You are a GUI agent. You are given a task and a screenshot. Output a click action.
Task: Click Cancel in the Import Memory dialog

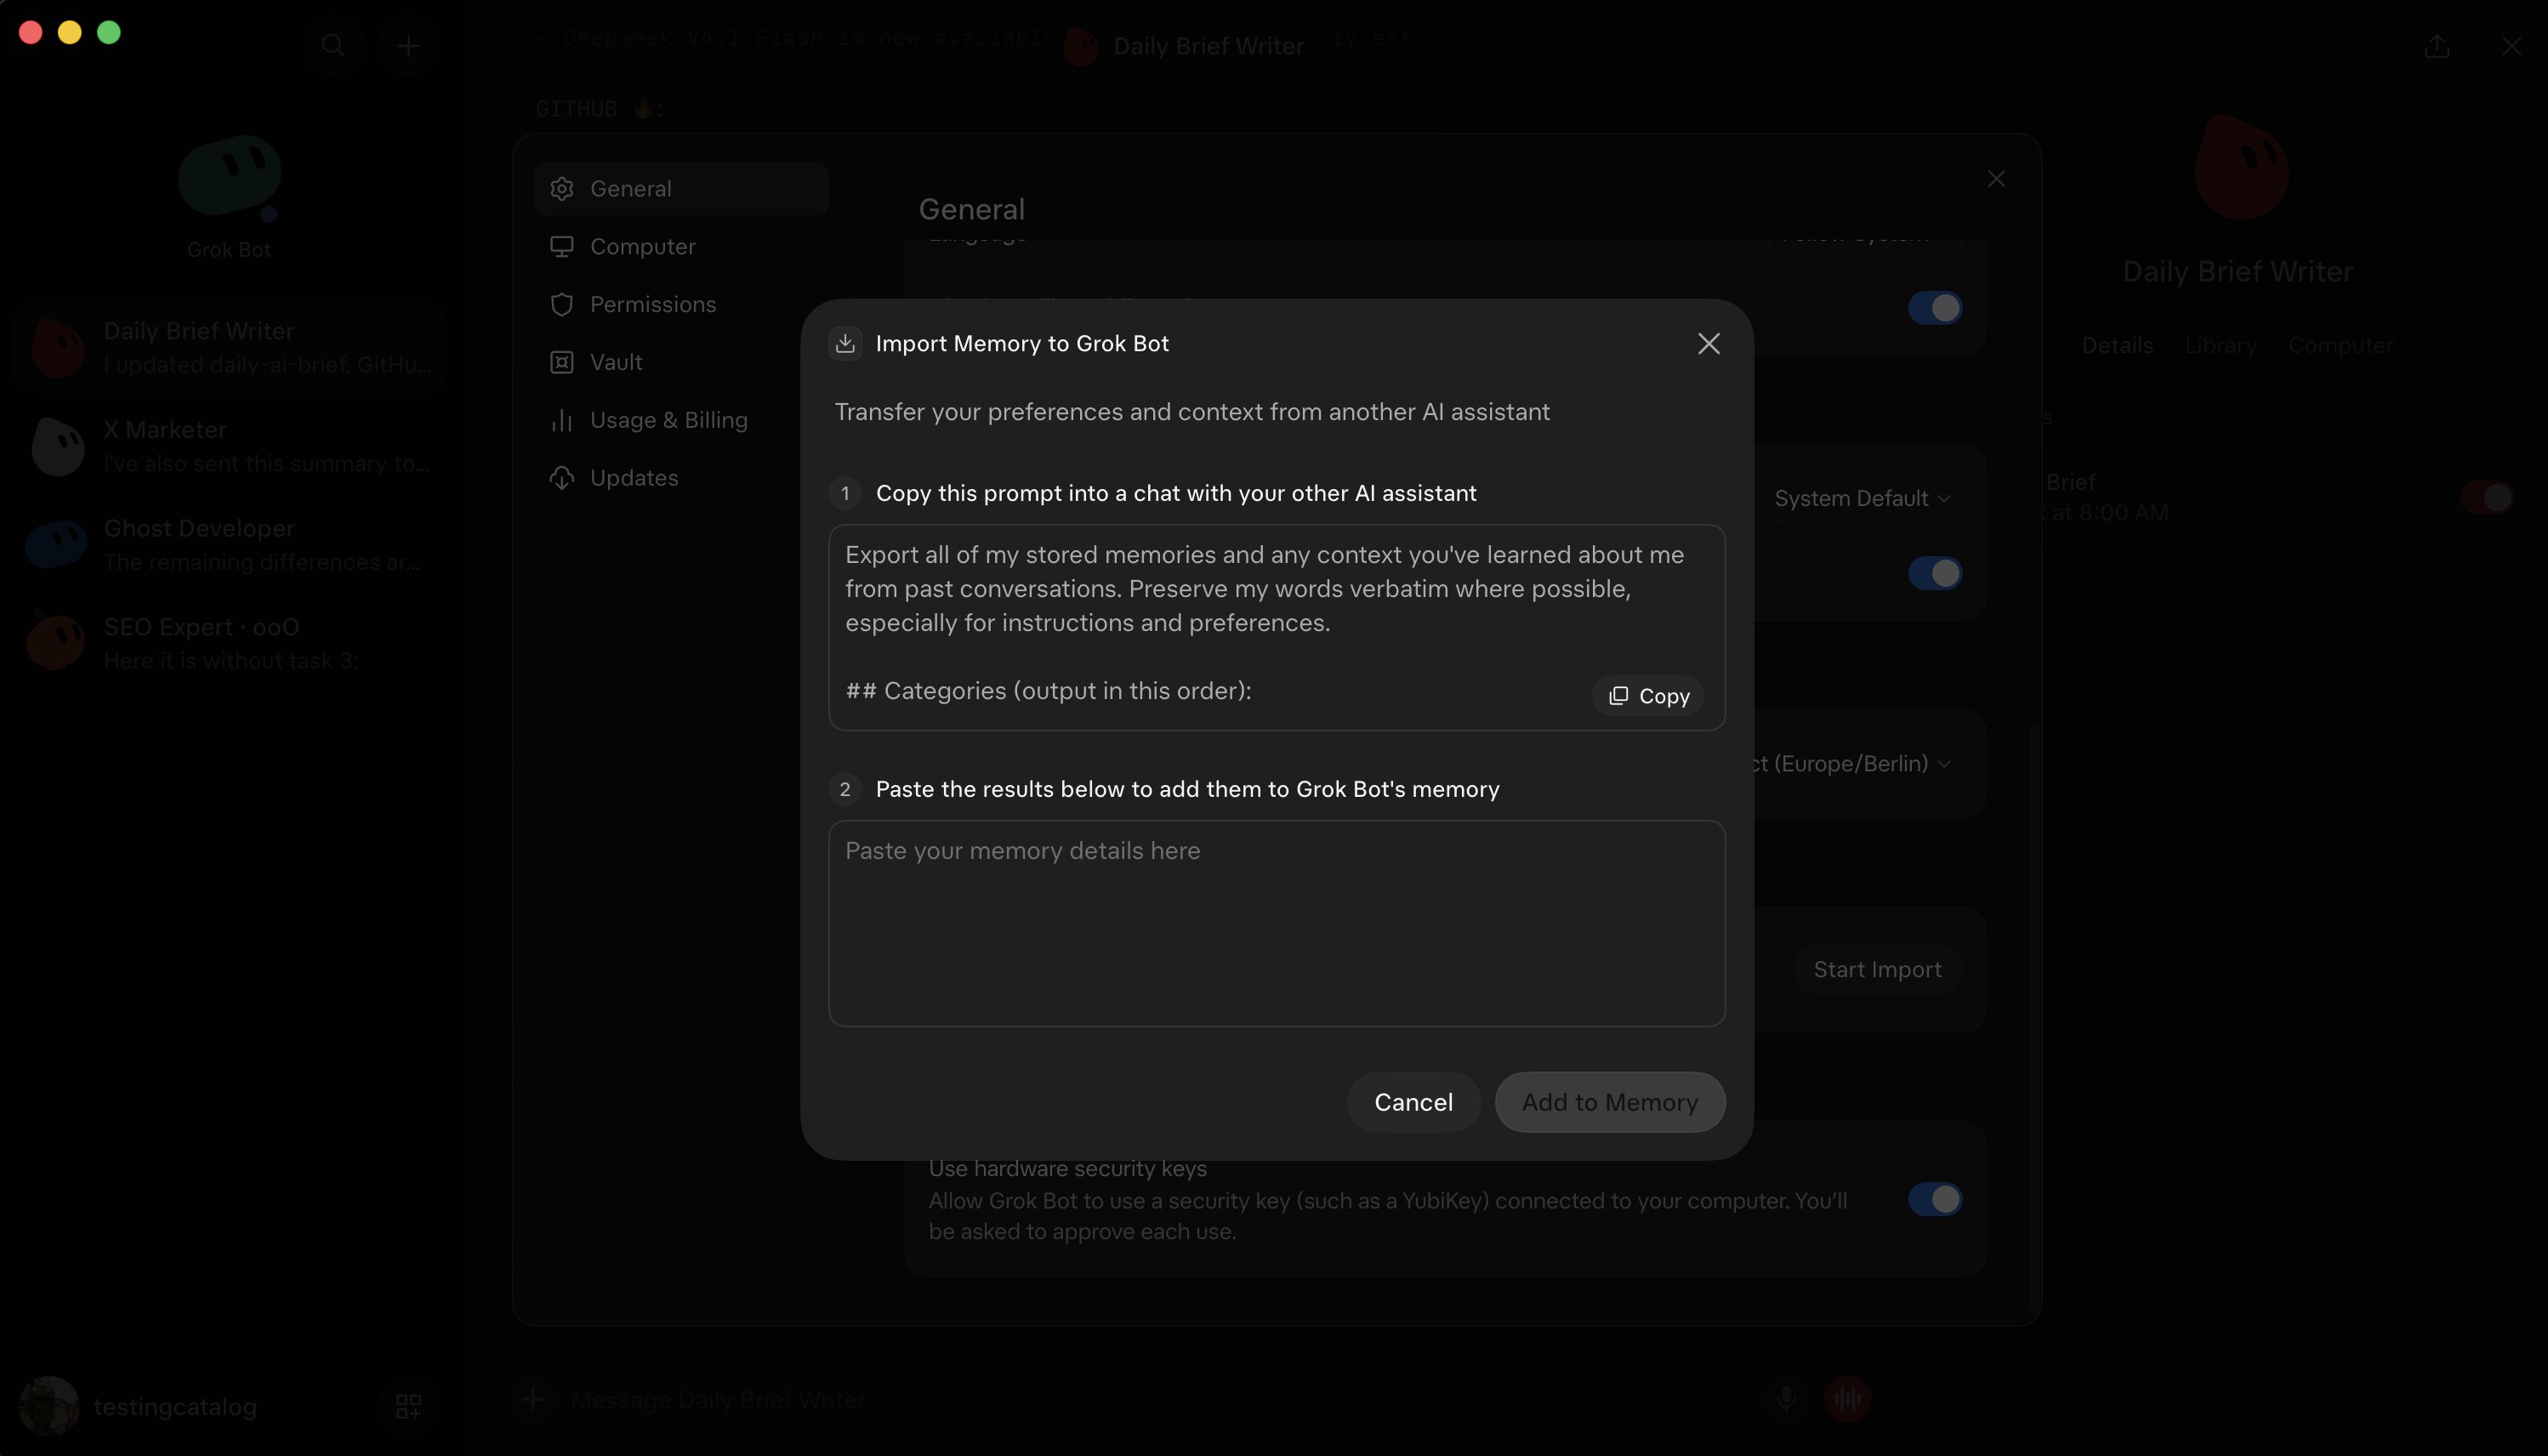click(1413, 1102)
